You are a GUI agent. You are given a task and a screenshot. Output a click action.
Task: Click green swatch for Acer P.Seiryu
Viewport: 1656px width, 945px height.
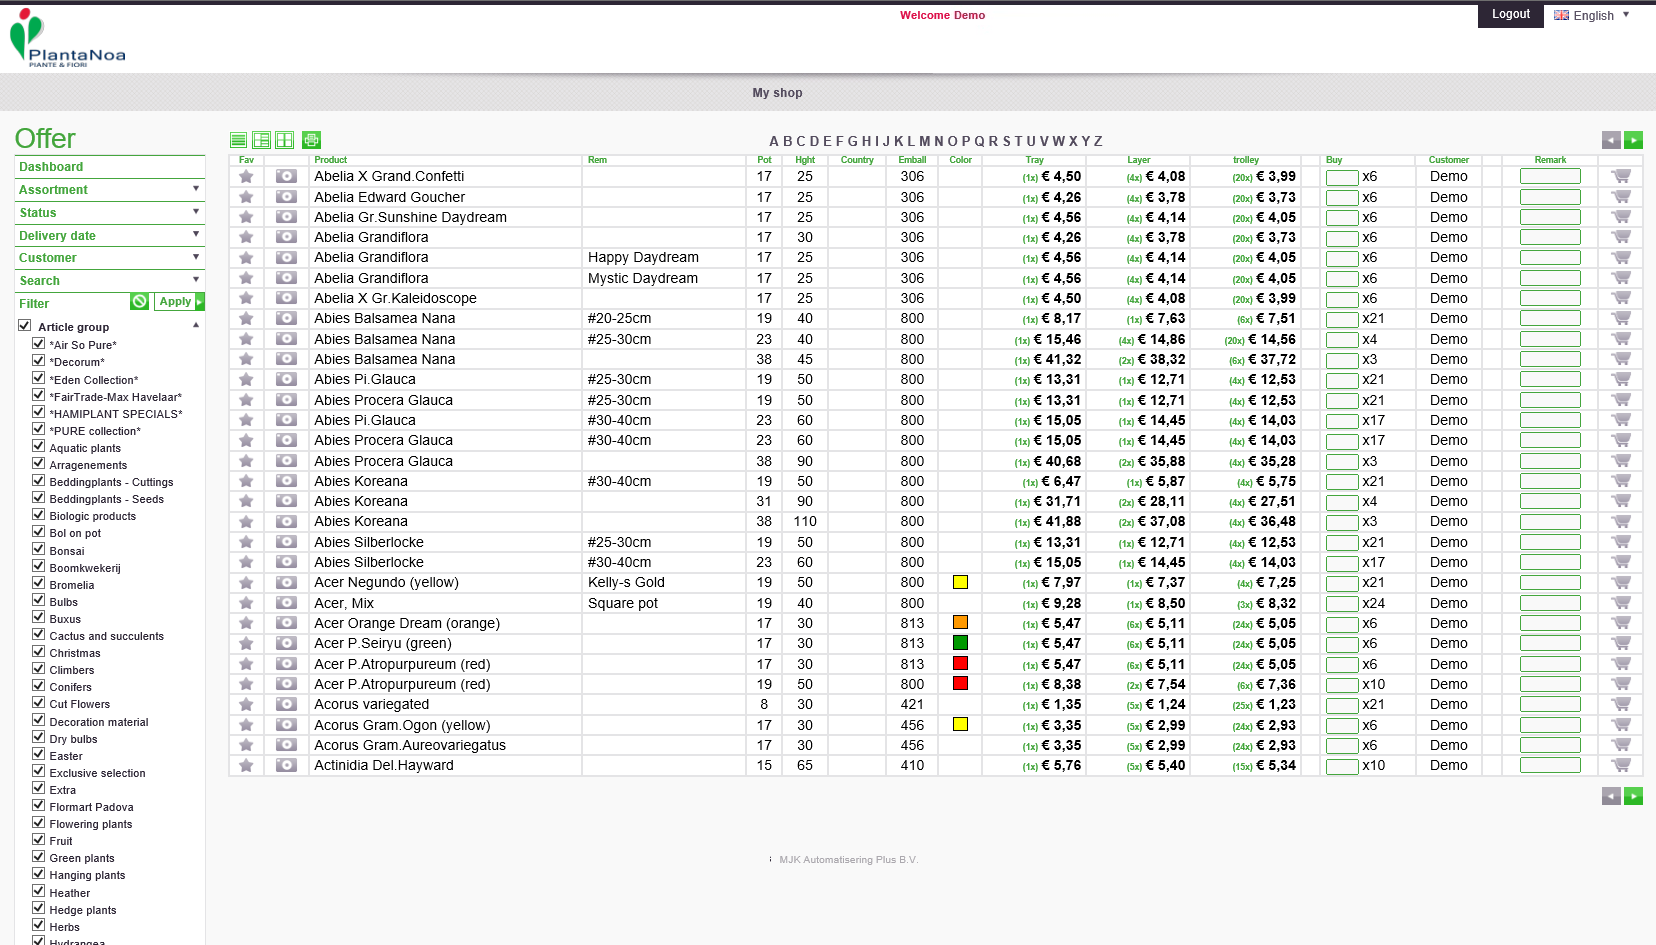(x=960, y=643)
